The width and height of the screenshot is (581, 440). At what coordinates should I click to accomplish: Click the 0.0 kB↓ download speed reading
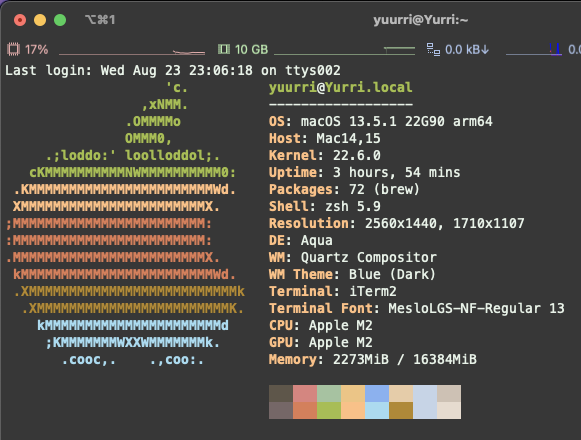467,49
